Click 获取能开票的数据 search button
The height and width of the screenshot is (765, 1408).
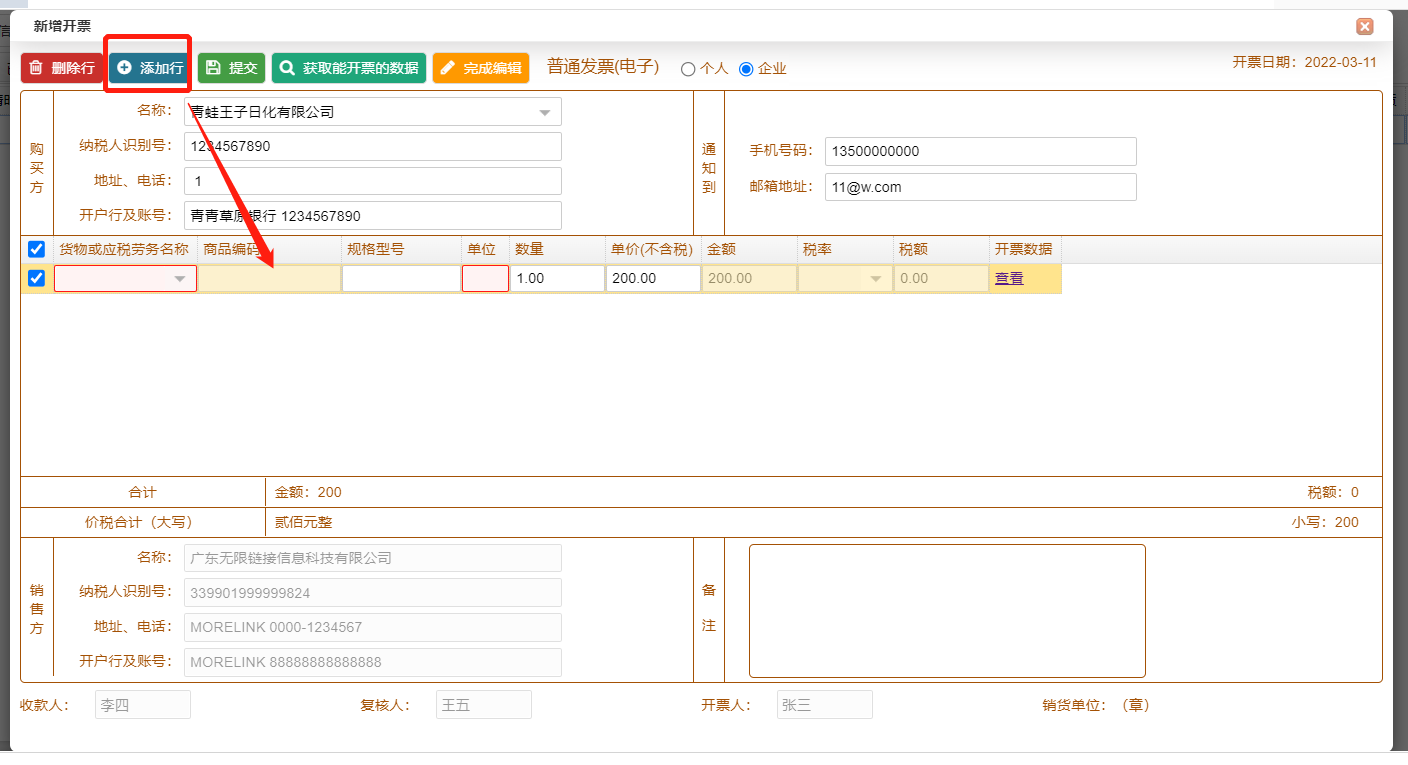point(349,68)
